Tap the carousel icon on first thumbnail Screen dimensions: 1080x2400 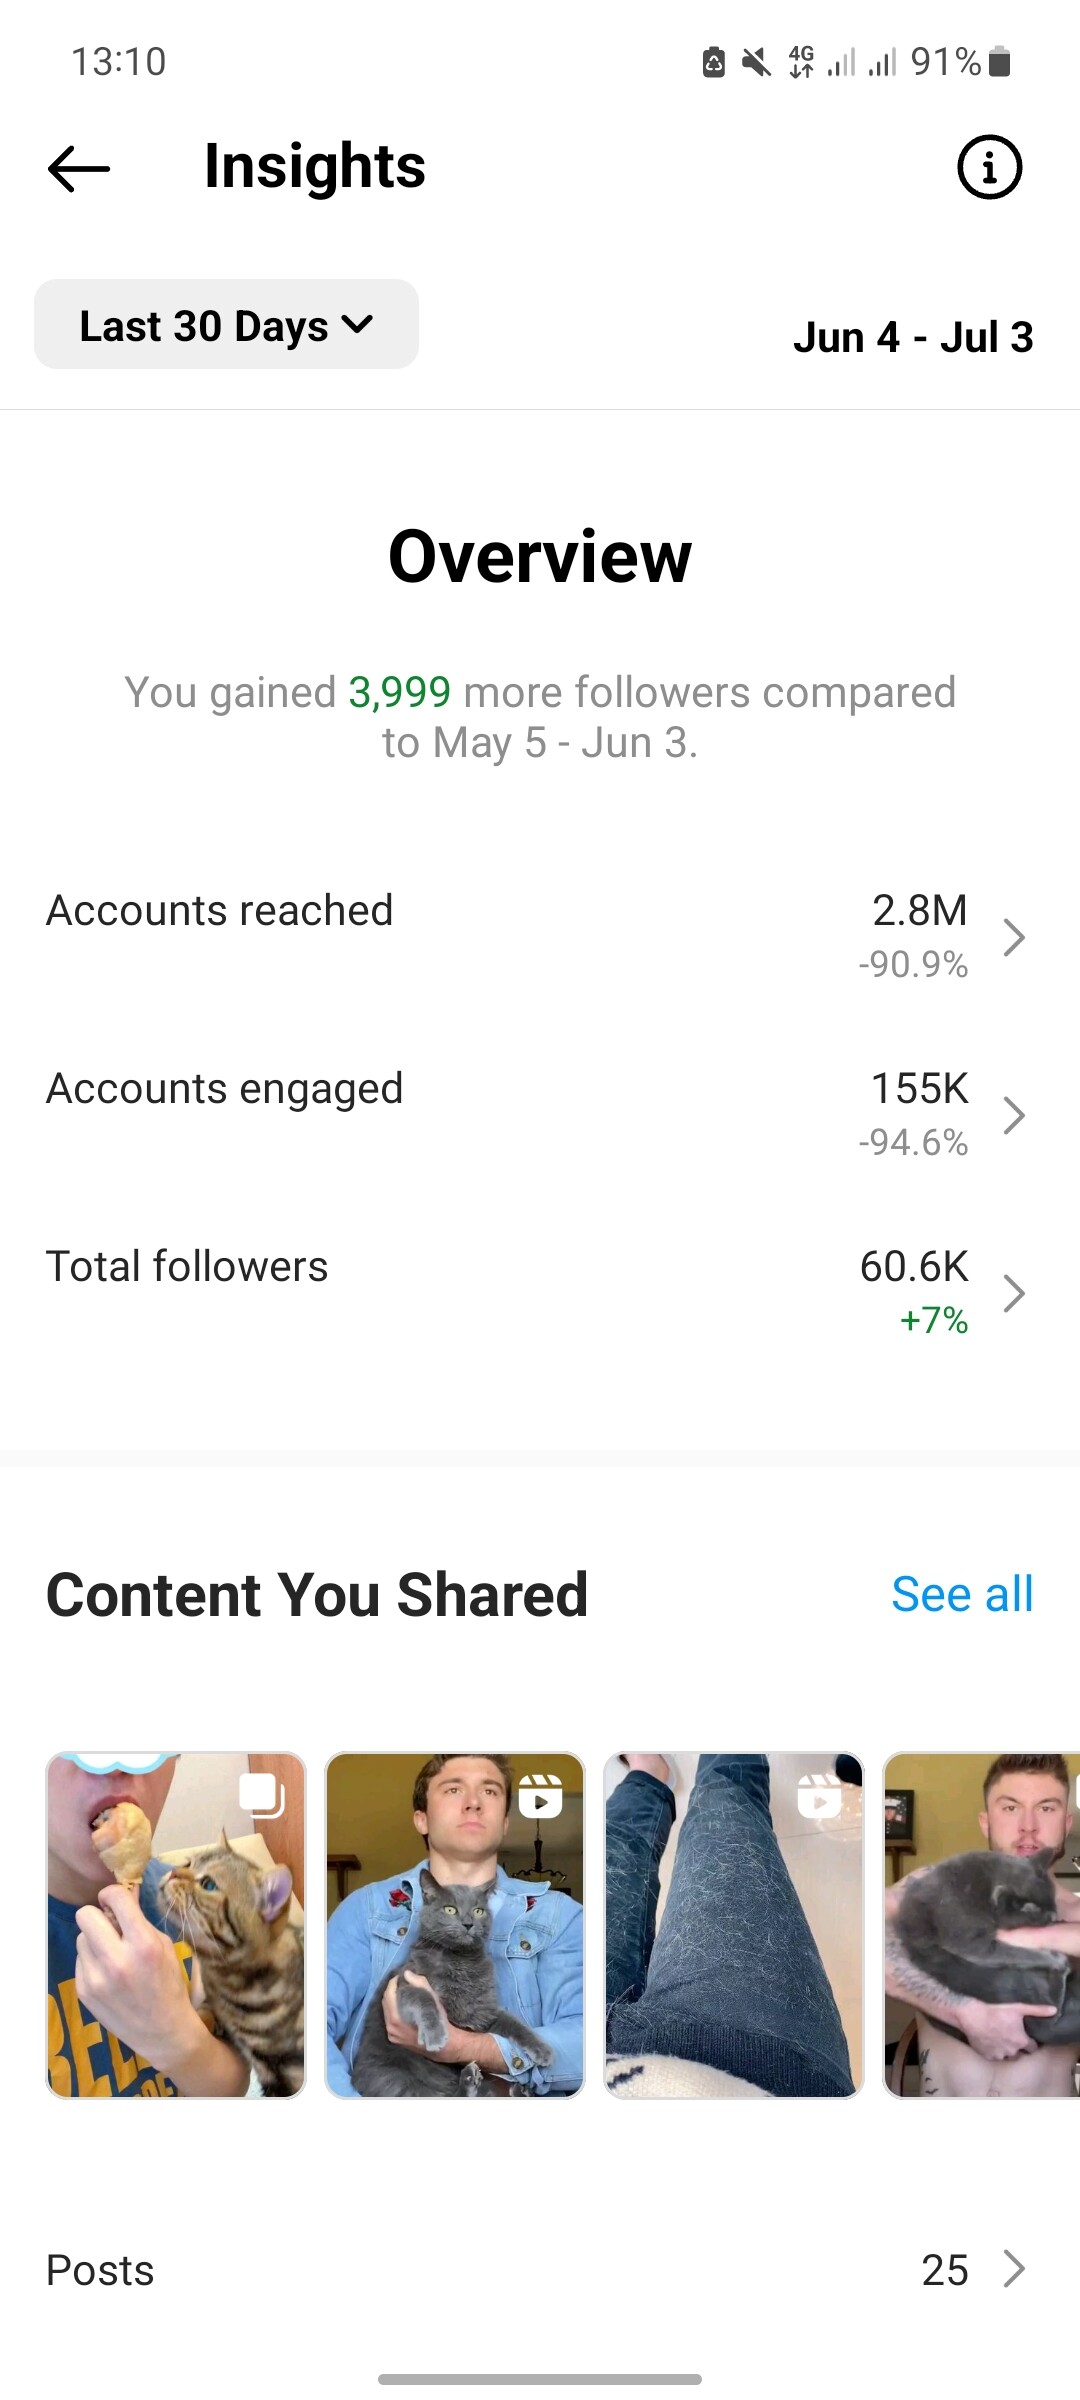point(262,1795)
